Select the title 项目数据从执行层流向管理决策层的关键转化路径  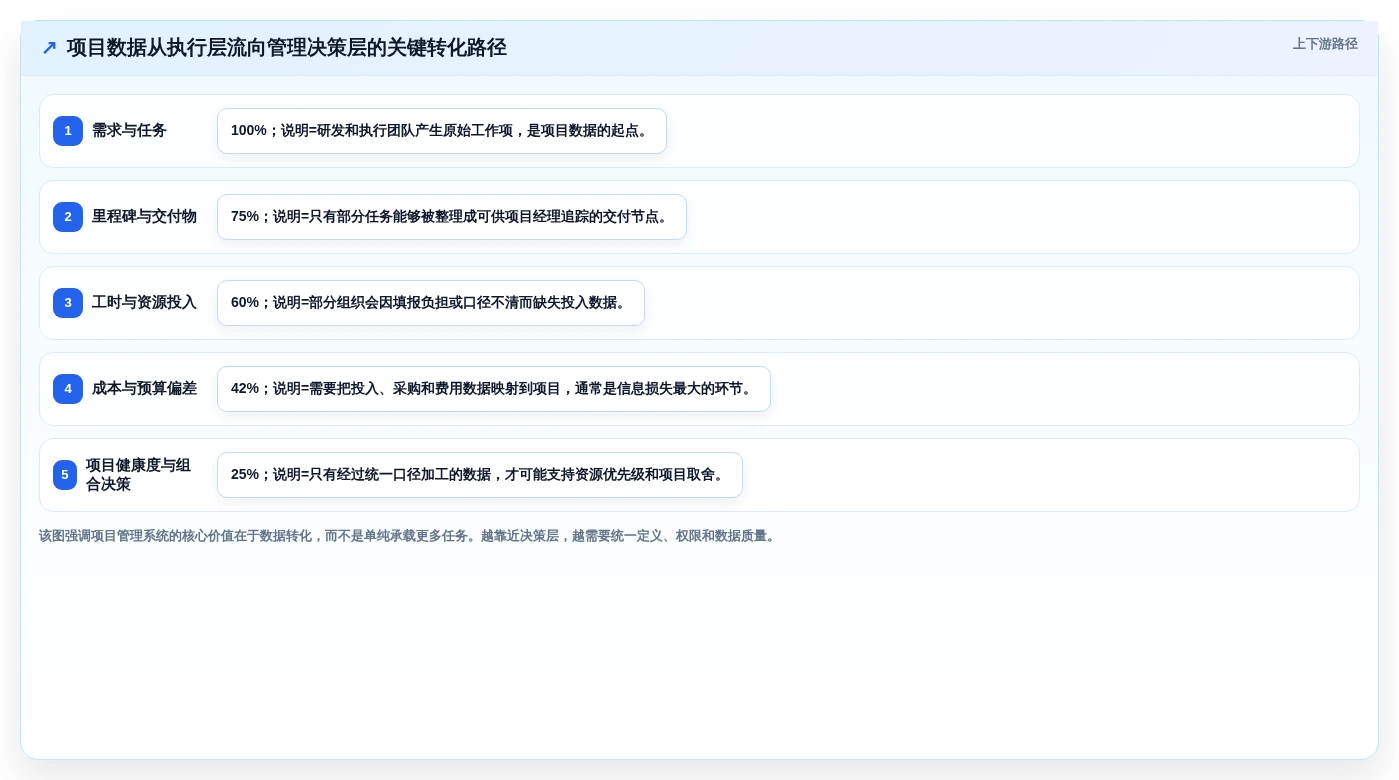287,48
